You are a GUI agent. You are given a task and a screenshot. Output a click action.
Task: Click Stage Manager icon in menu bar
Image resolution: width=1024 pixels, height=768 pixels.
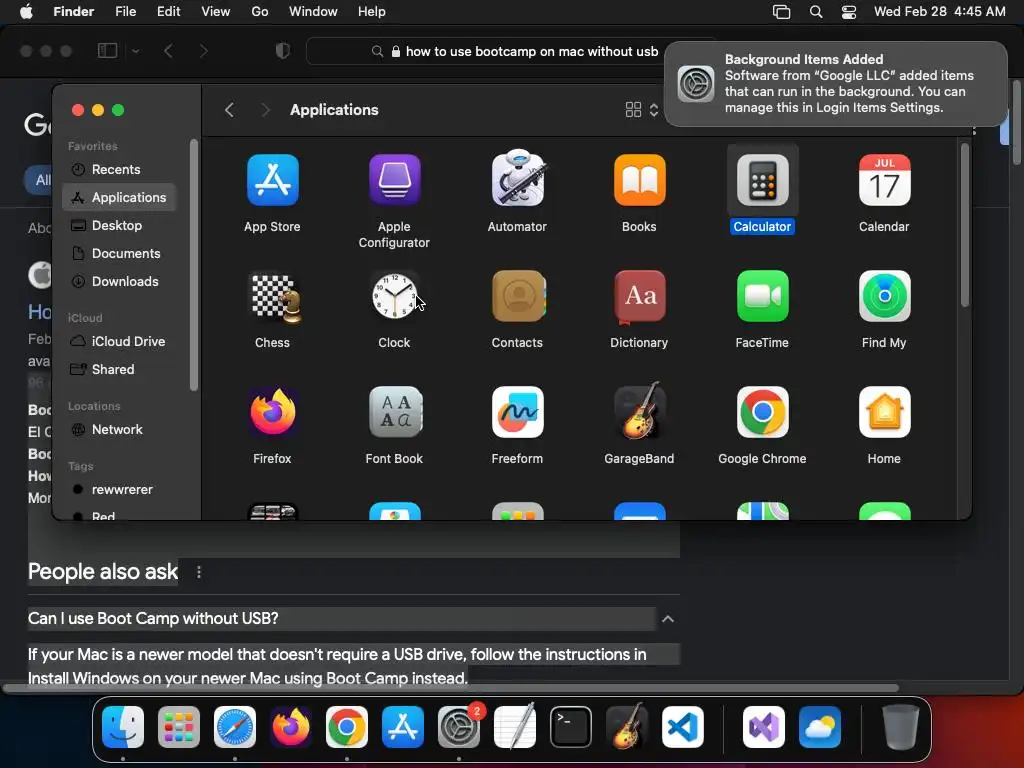pyautogui.click(x=781, y=12)
